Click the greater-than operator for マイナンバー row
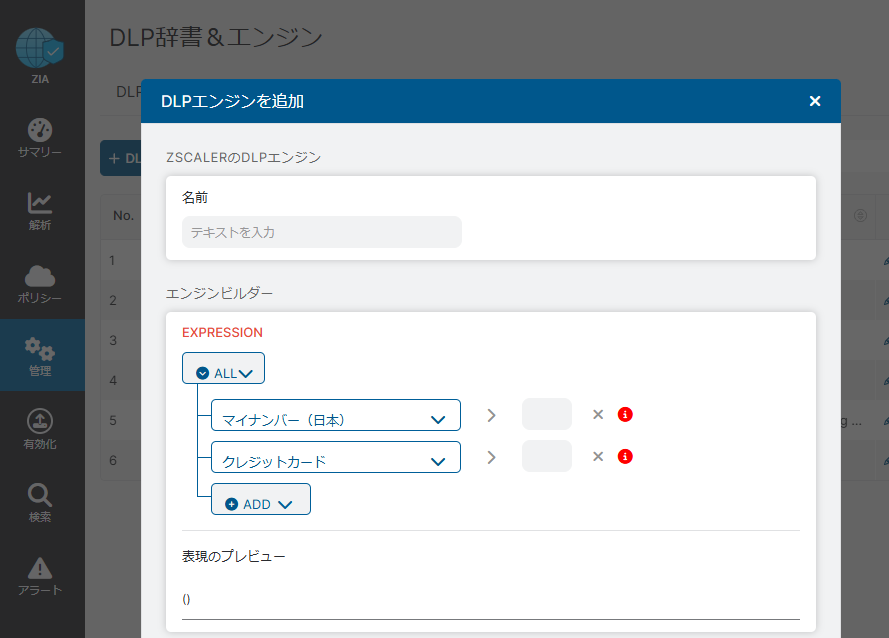This screenshot has height=638, width=889. pos(492,415)
